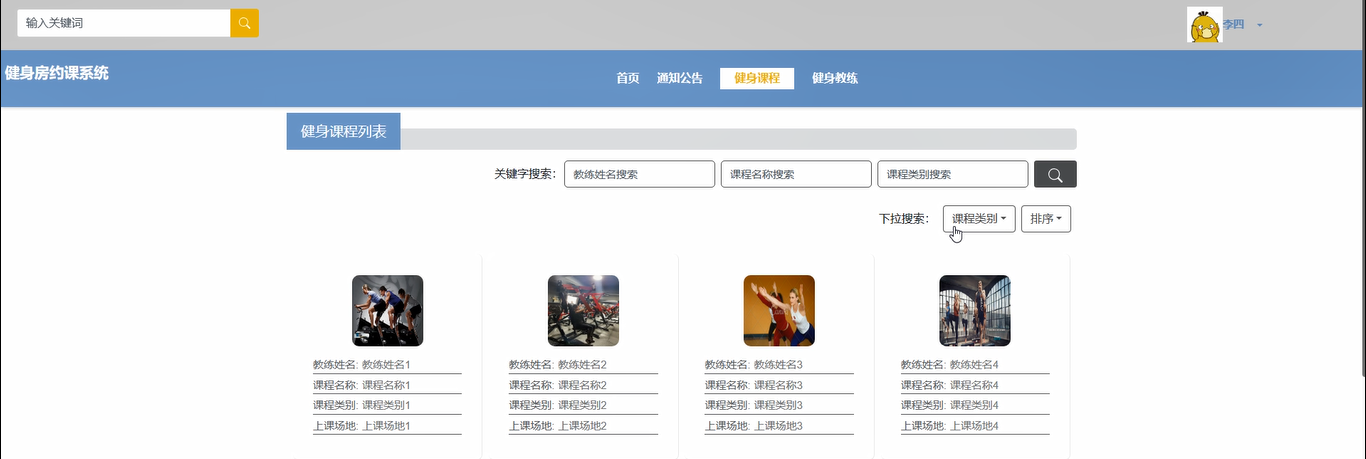Click text 上课场地: 上课场地4

click(950, 426)
